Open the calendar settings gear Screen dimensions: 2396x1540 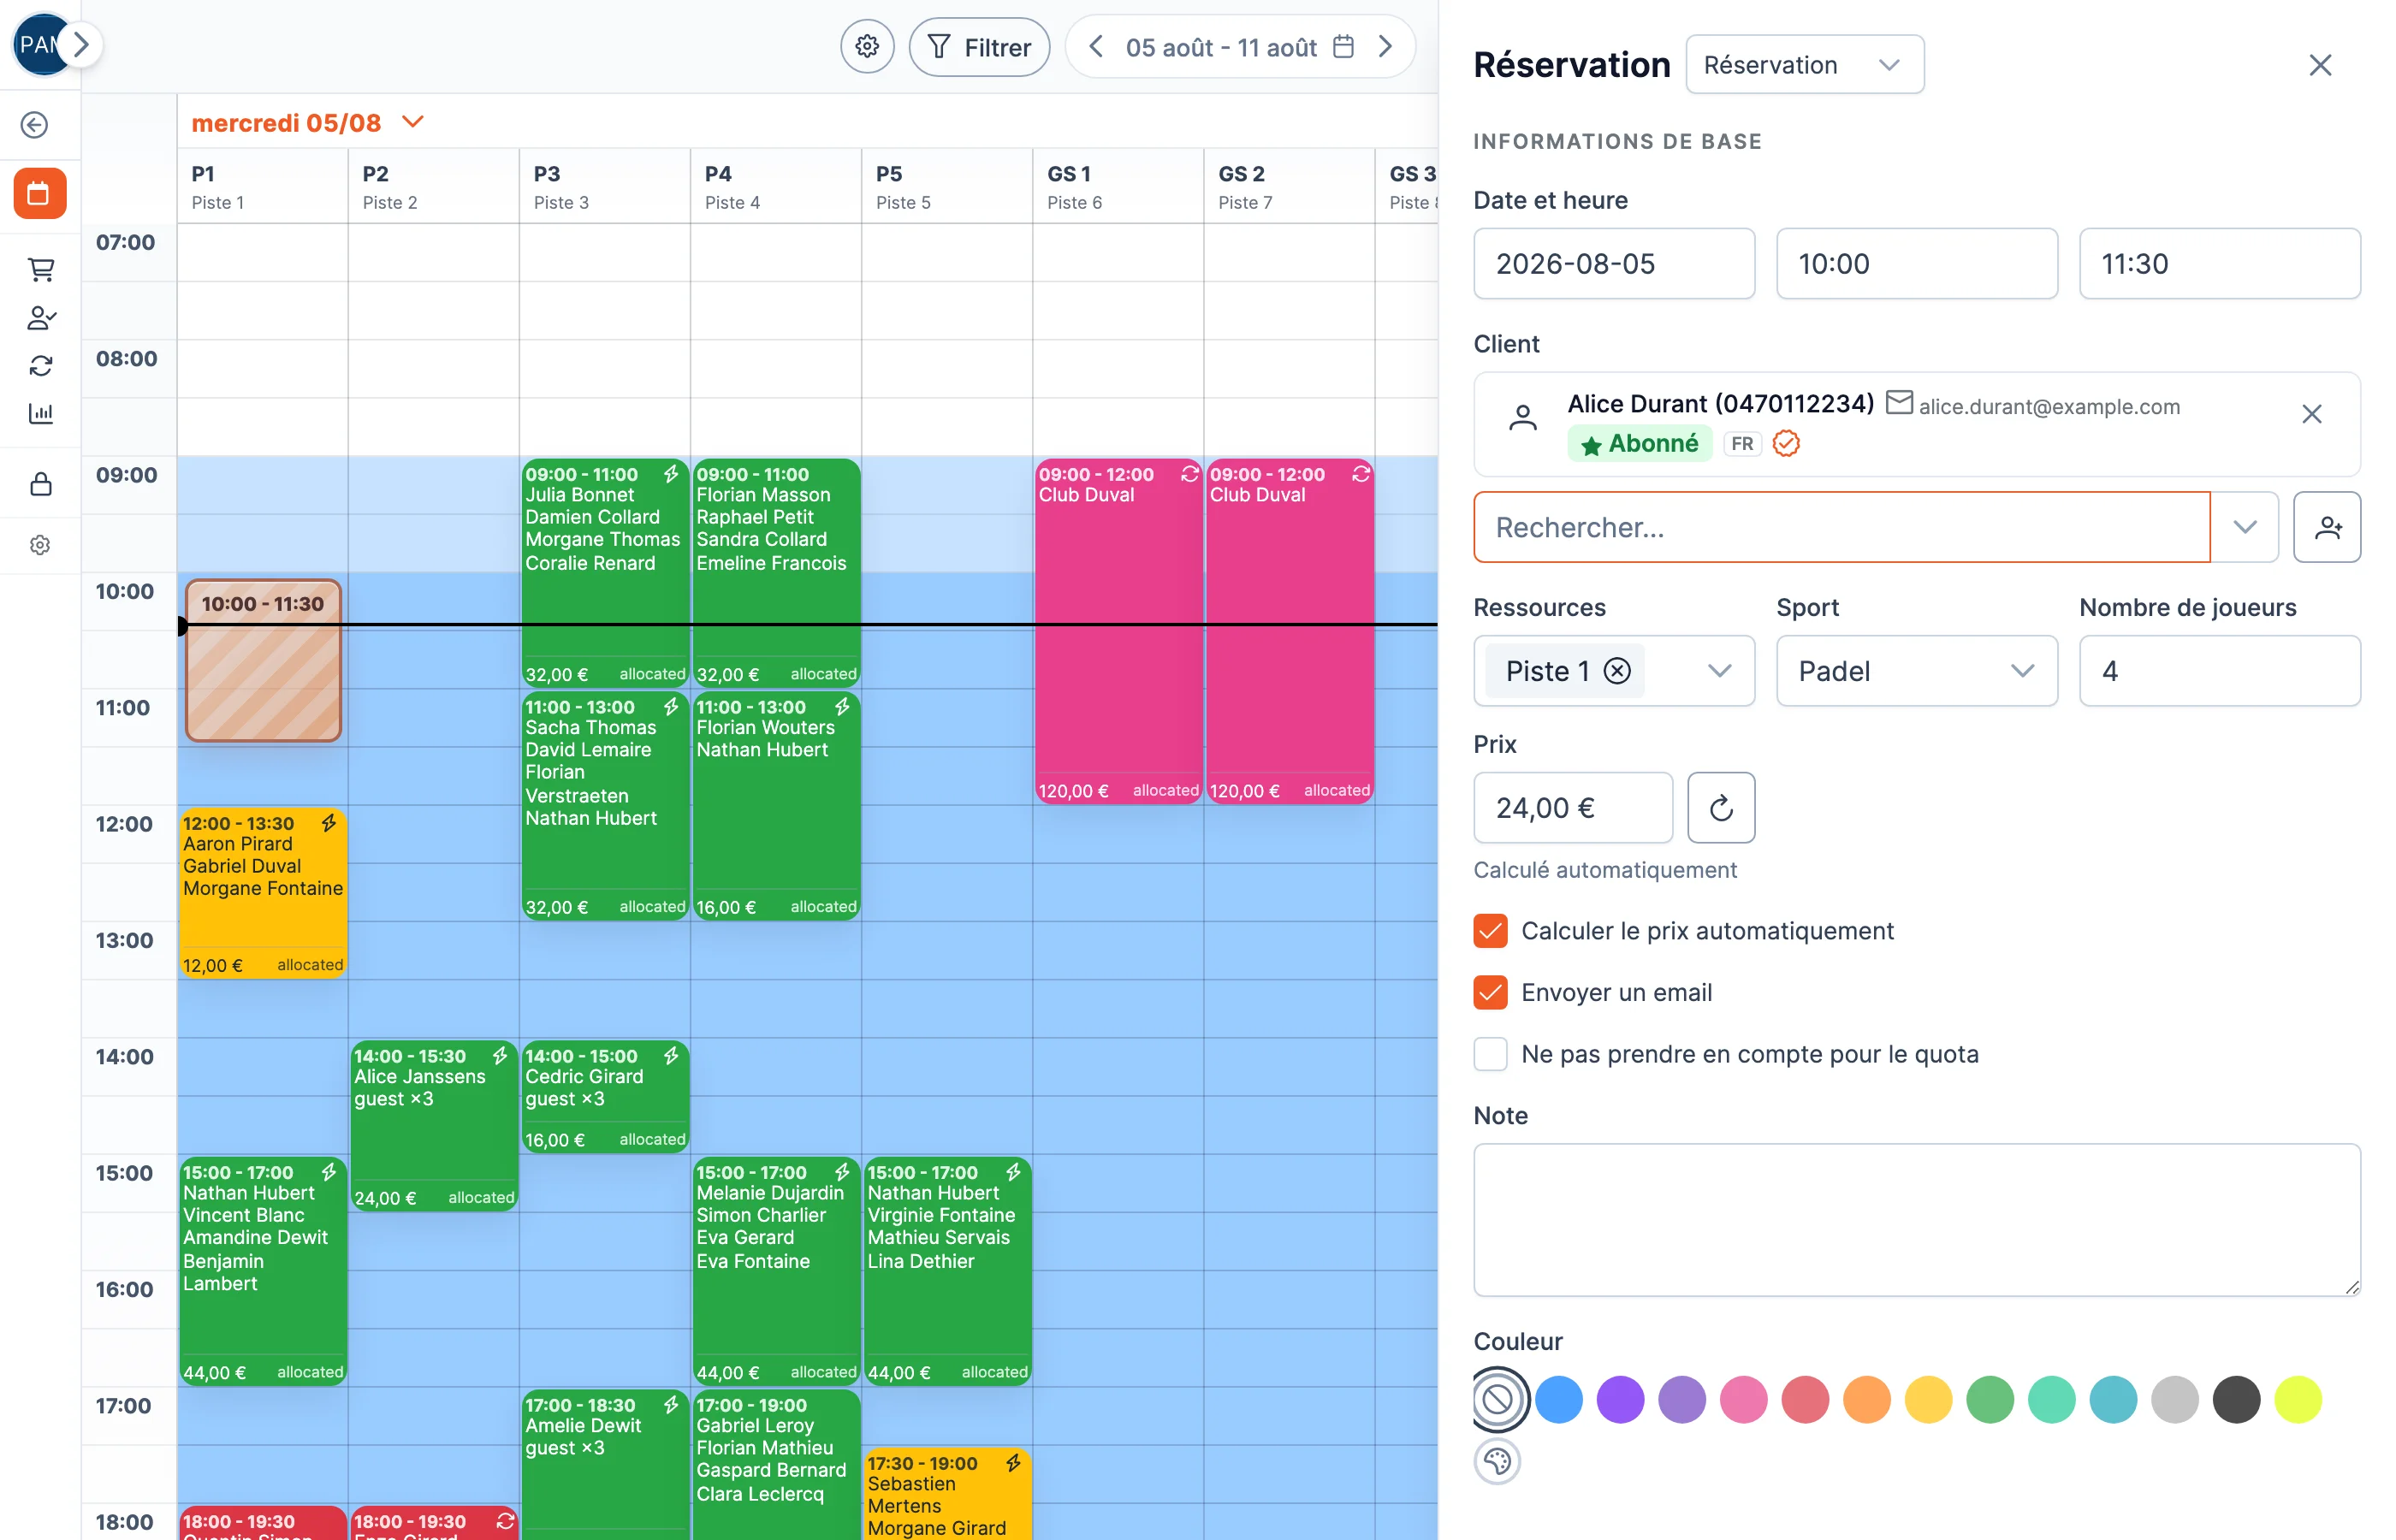coord(866,47)
